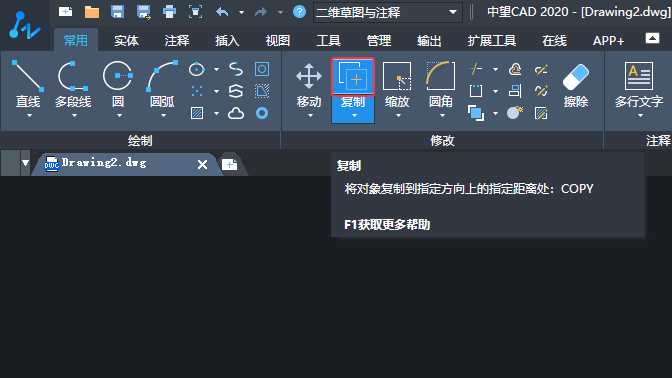Expand the 移动 tool dropdown arrow
Image resolution: width=672 pixels, height=378 pixels.
point(310,116)
